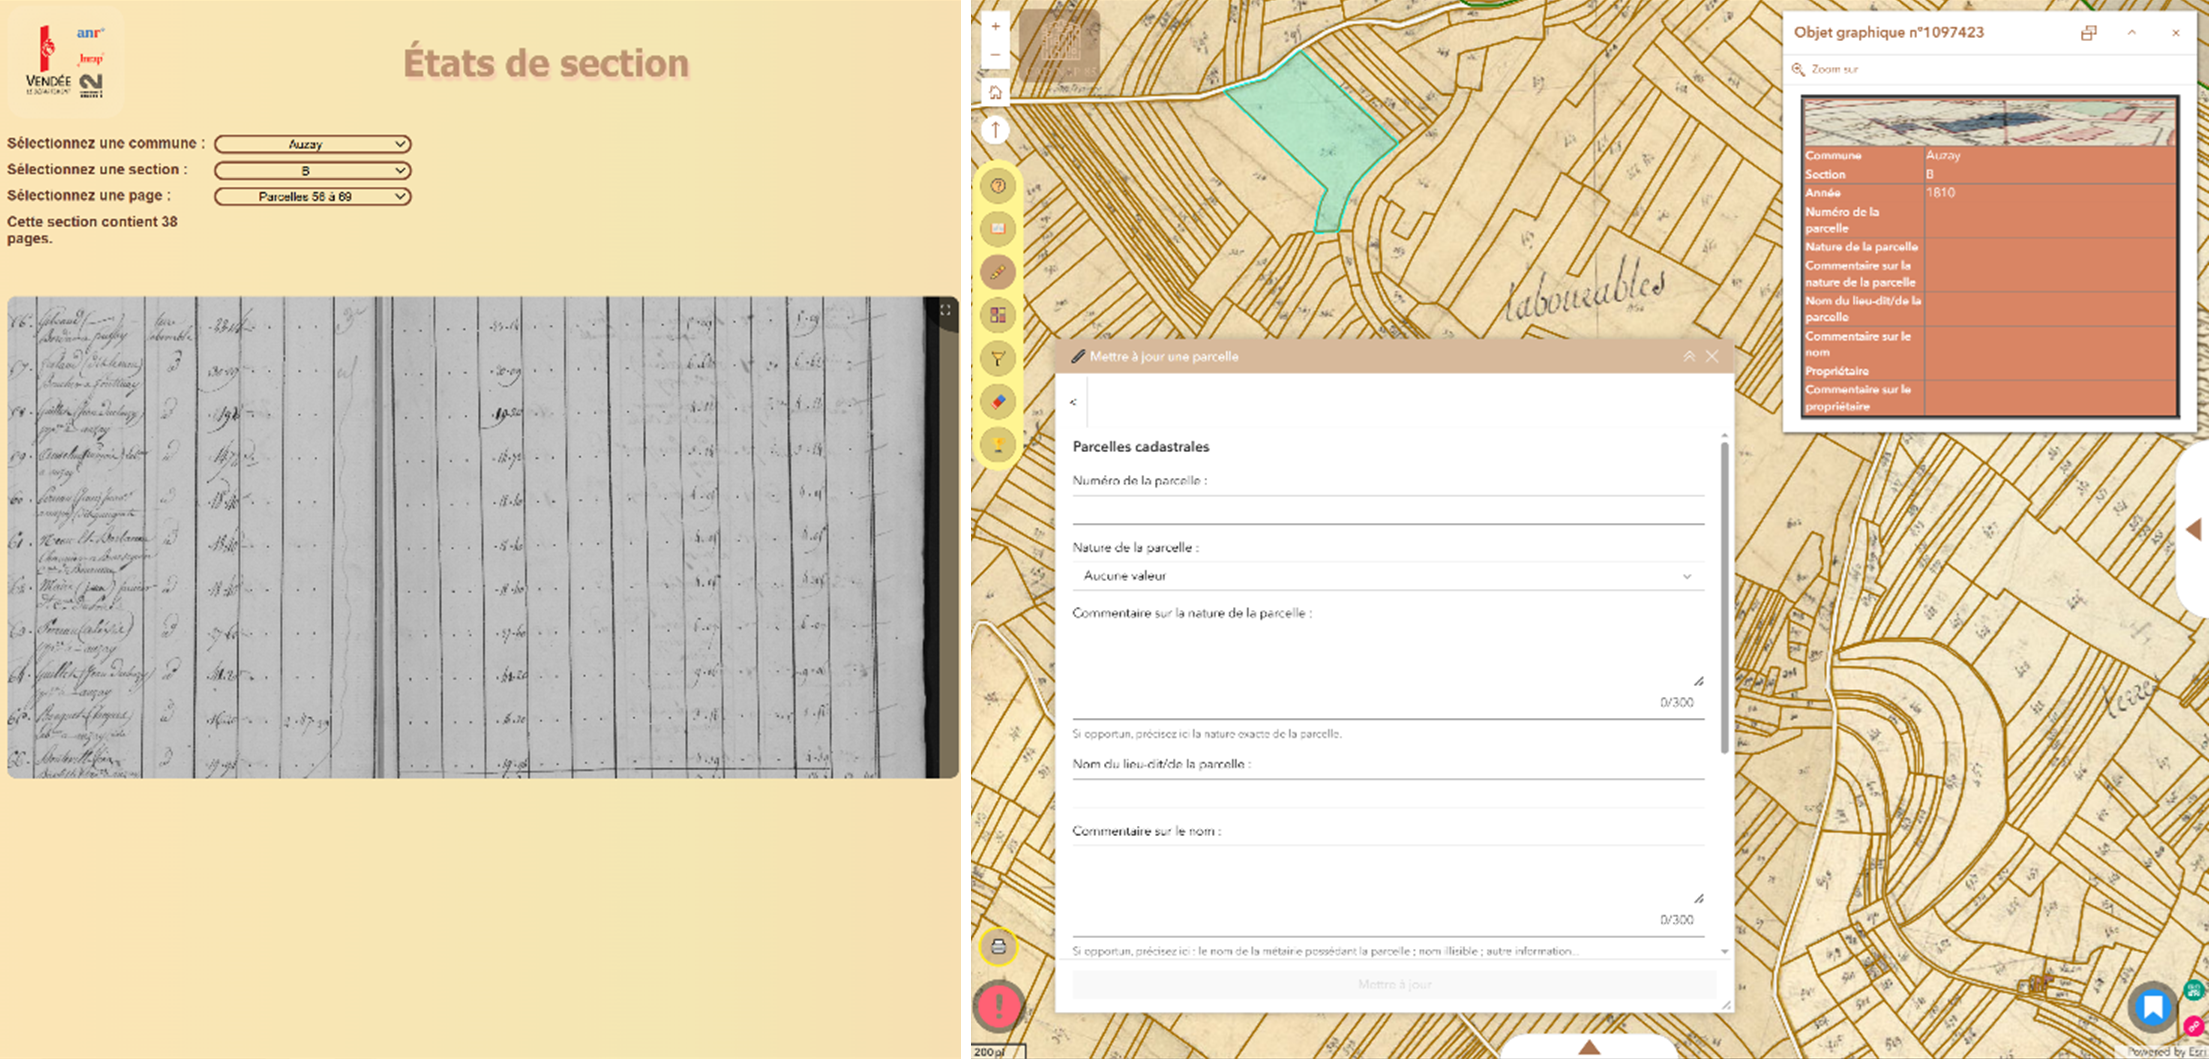Viewport: 2209px width, 1059px height.
Task: Open the help question mark tool
Action: point(997,186)
